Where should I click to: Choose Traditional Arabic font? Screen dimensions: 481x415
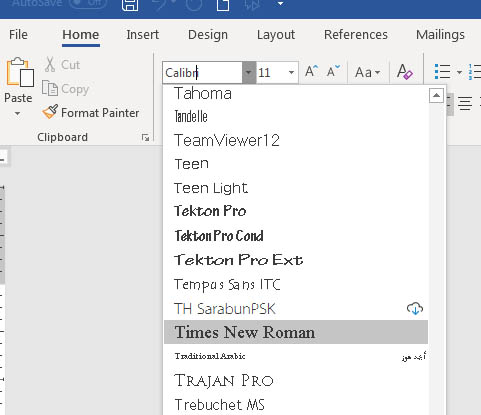(x=296, y=356)
